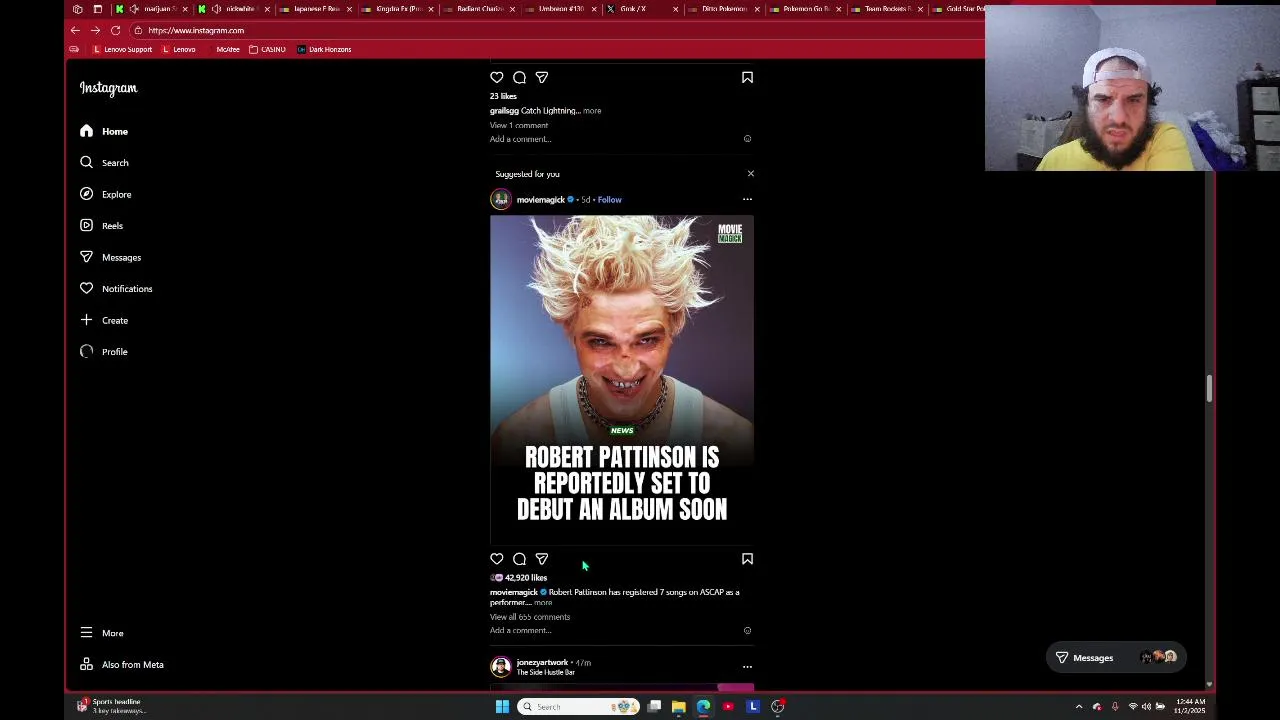Open moviemagick post options menu
1280x720 pixels.
click(747, 199)
